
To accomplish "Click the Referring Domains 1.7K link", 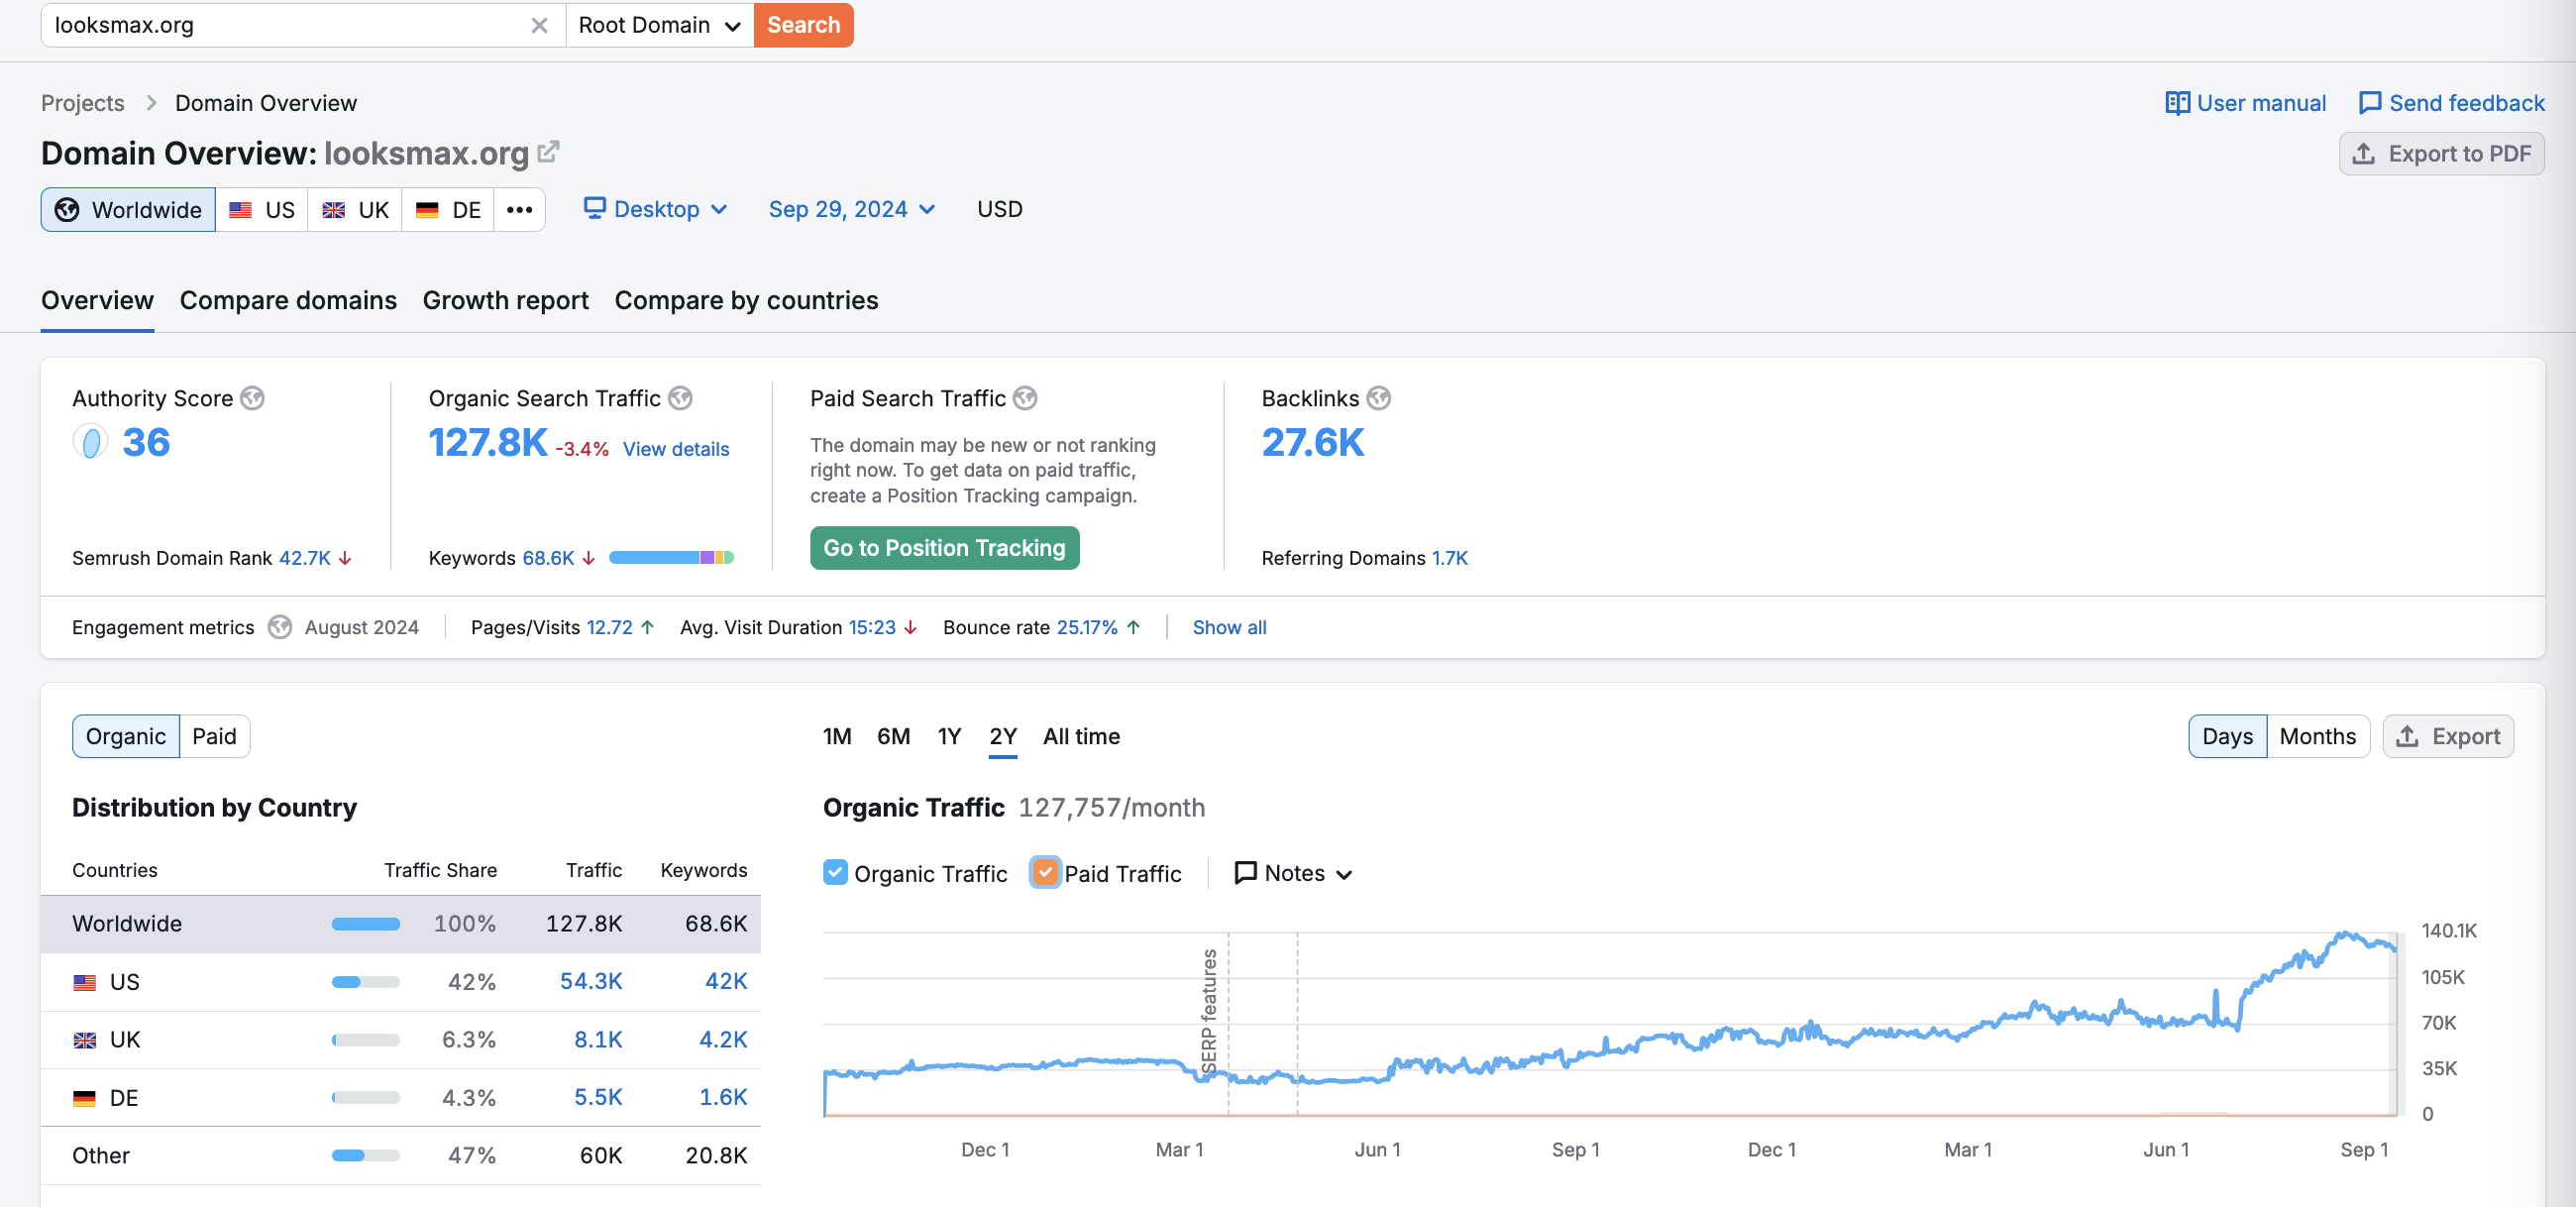I will click(x=1449, y=558).
